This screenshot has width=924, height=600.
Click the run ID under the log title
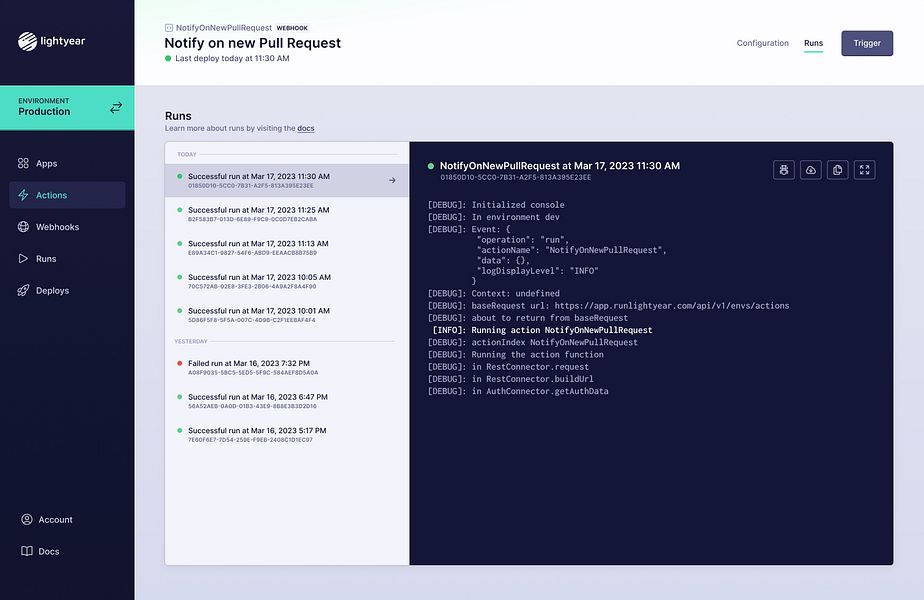516,177
